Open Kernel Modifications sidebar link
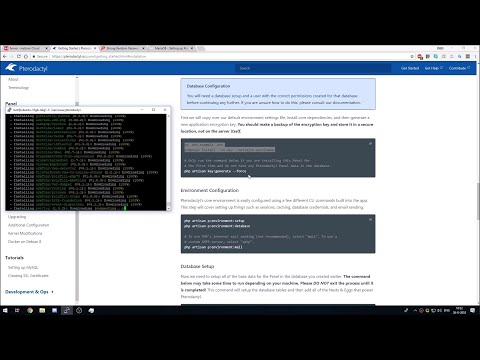480x360 pixels. click(x=25, y=233)
